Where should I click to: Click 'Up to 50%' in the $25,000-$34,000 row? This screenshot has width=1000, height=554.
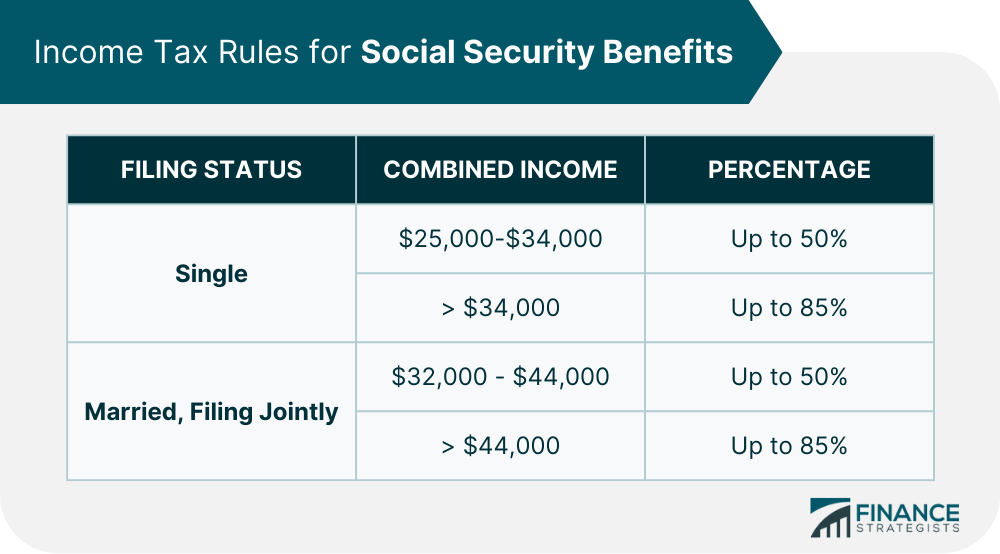tap(789, 239)
